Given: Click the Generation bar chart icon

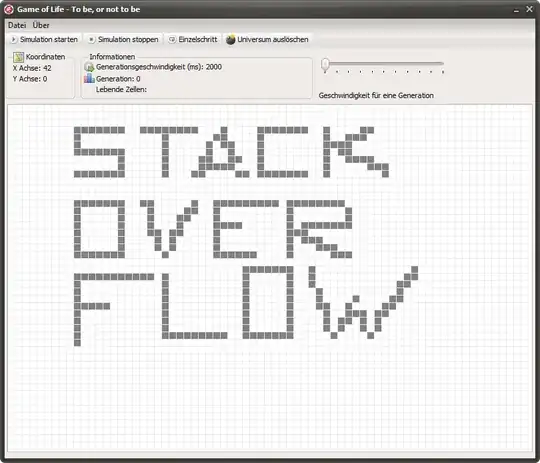Looking at the screenshot, I should [x=89, y=78].
